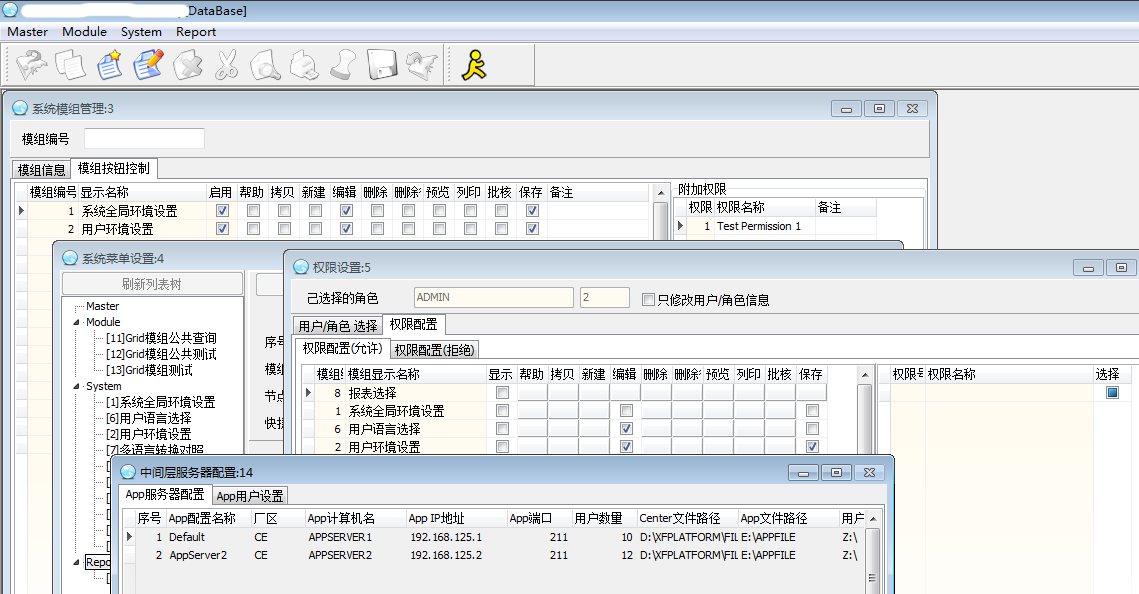Open the 权限配置(允许) sub-tab
The image size is (1139, 594).
click(342, 348)
